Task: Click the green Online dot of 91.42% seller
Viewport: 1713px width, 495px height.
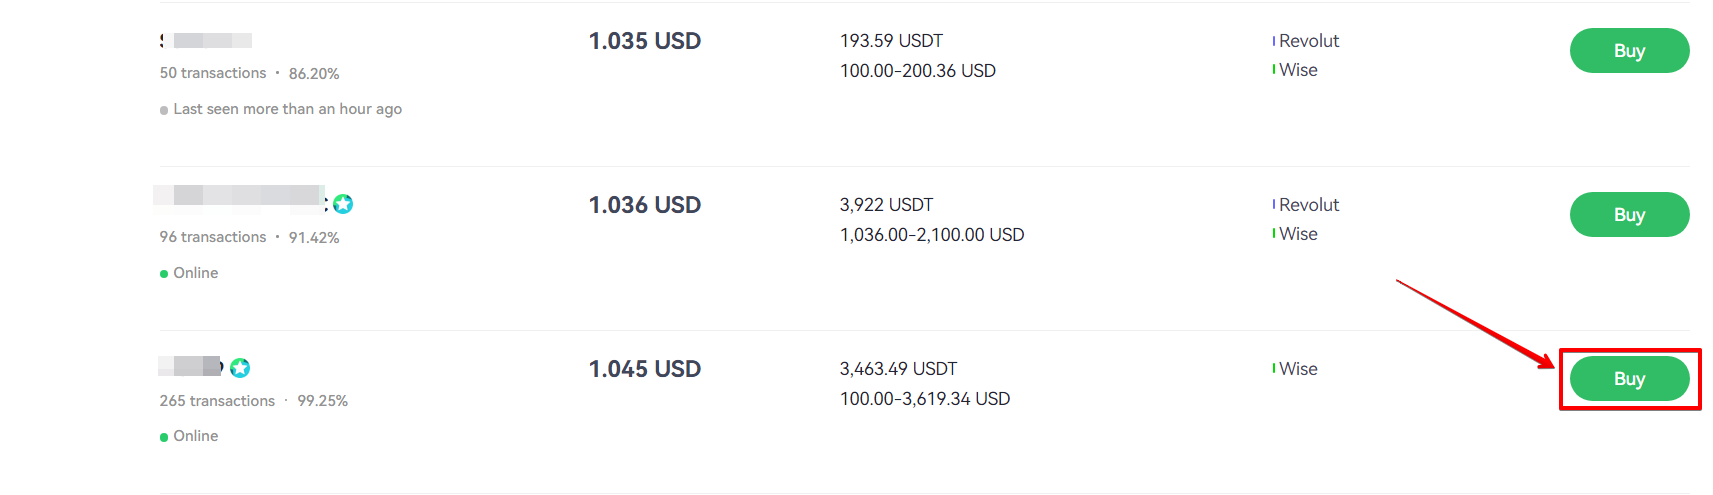Action: click(x=164, y=274)
